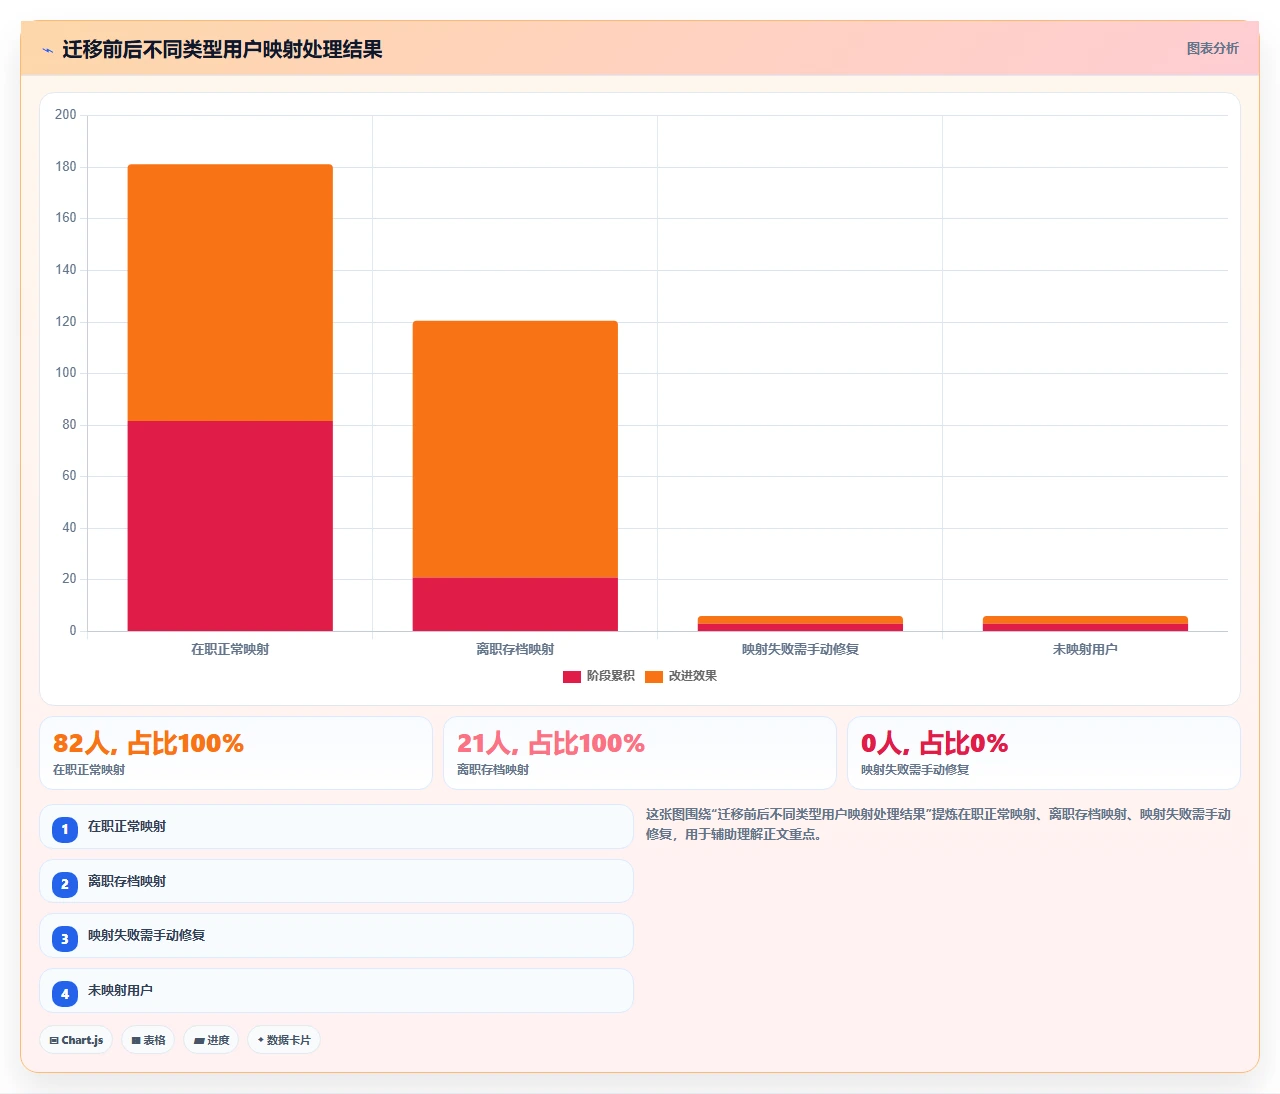The image size is (1280, 1094).
Task: Click the 表格 tag chip
Action: click(148, 1040)
